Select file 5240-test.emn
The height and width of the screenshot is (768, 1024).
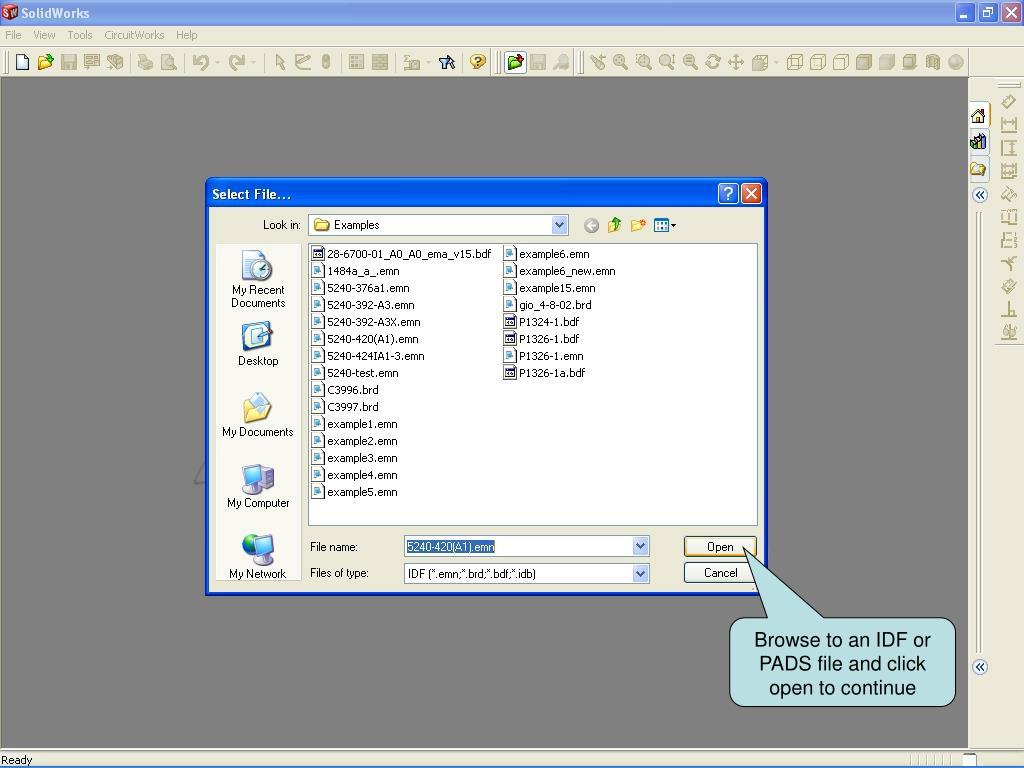tap(355, 373)
